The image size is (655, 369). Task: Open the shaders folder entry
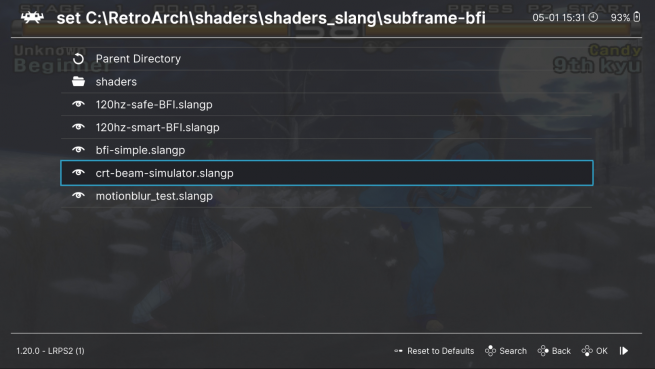[x=327, y=81]
